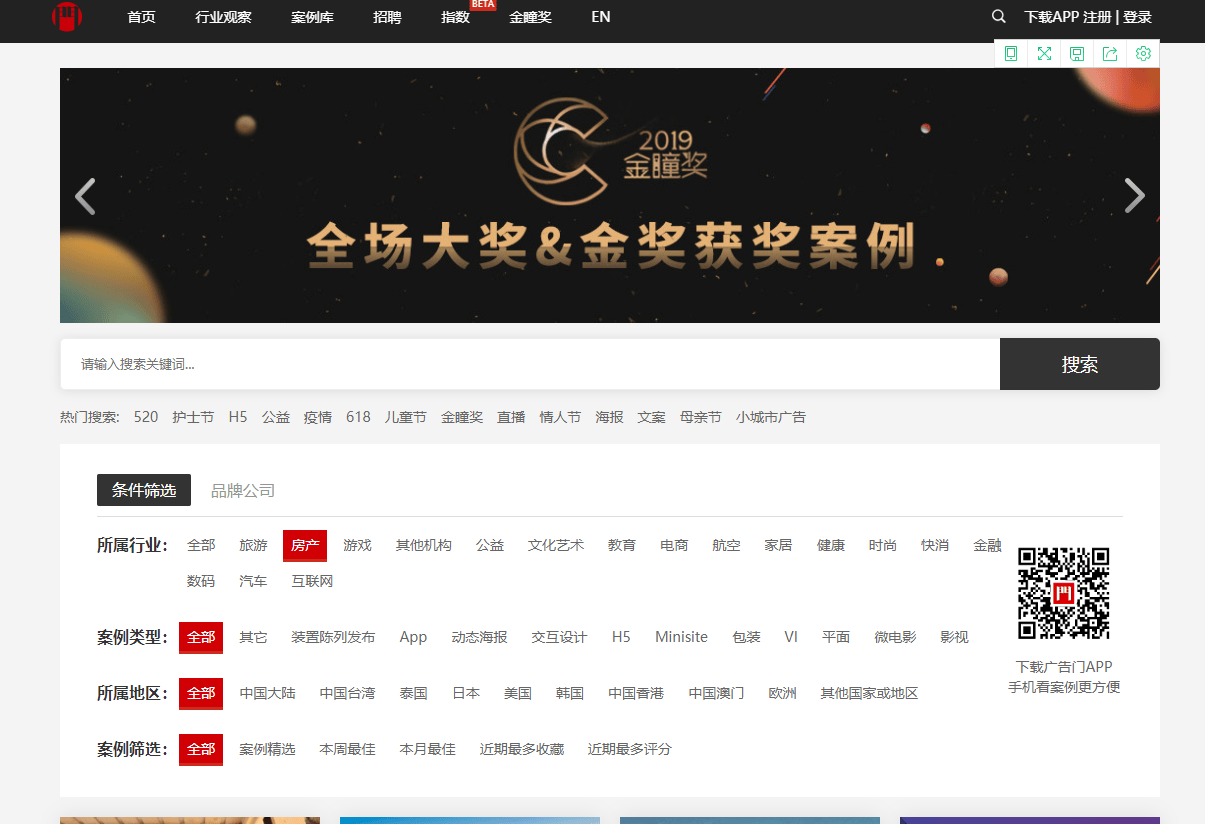Click the previous slide arrow on the banner
Viewport: 1205px width, 824px height.
(85, 195)
